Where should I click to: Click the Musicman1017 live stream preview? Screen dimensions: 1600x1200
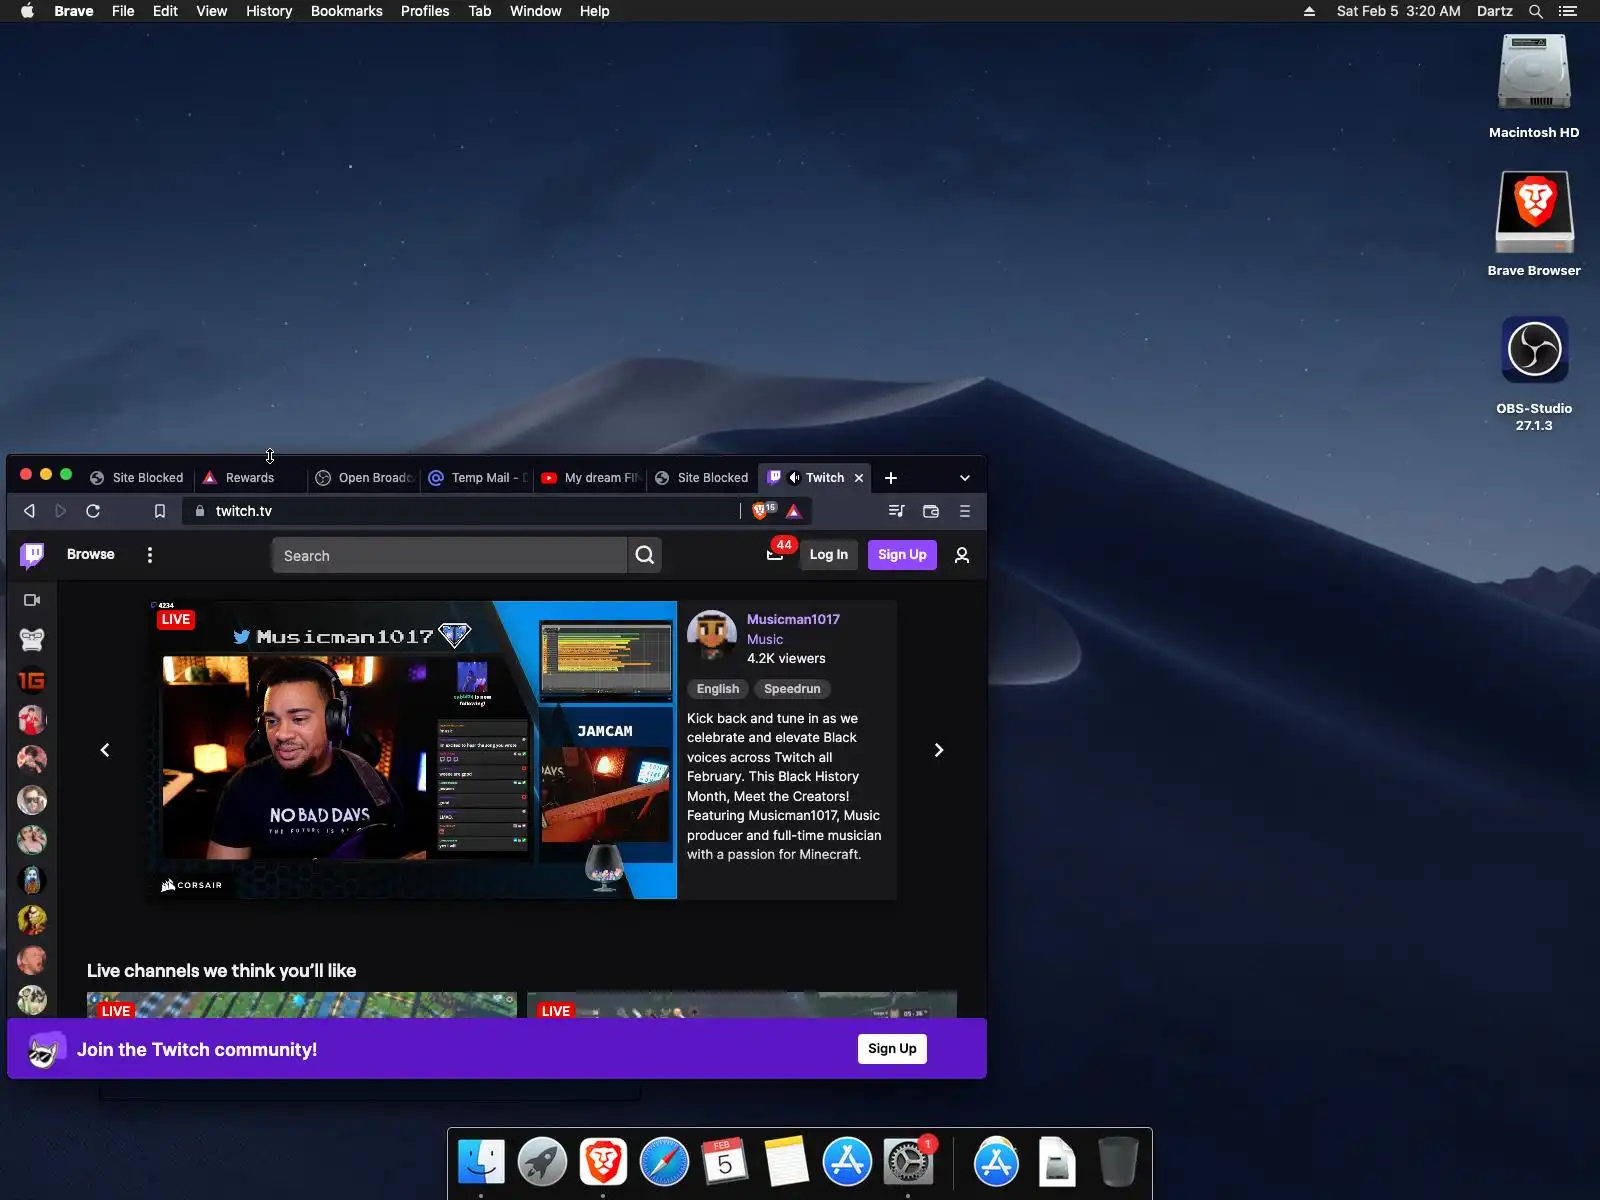[x=412, y=750]
